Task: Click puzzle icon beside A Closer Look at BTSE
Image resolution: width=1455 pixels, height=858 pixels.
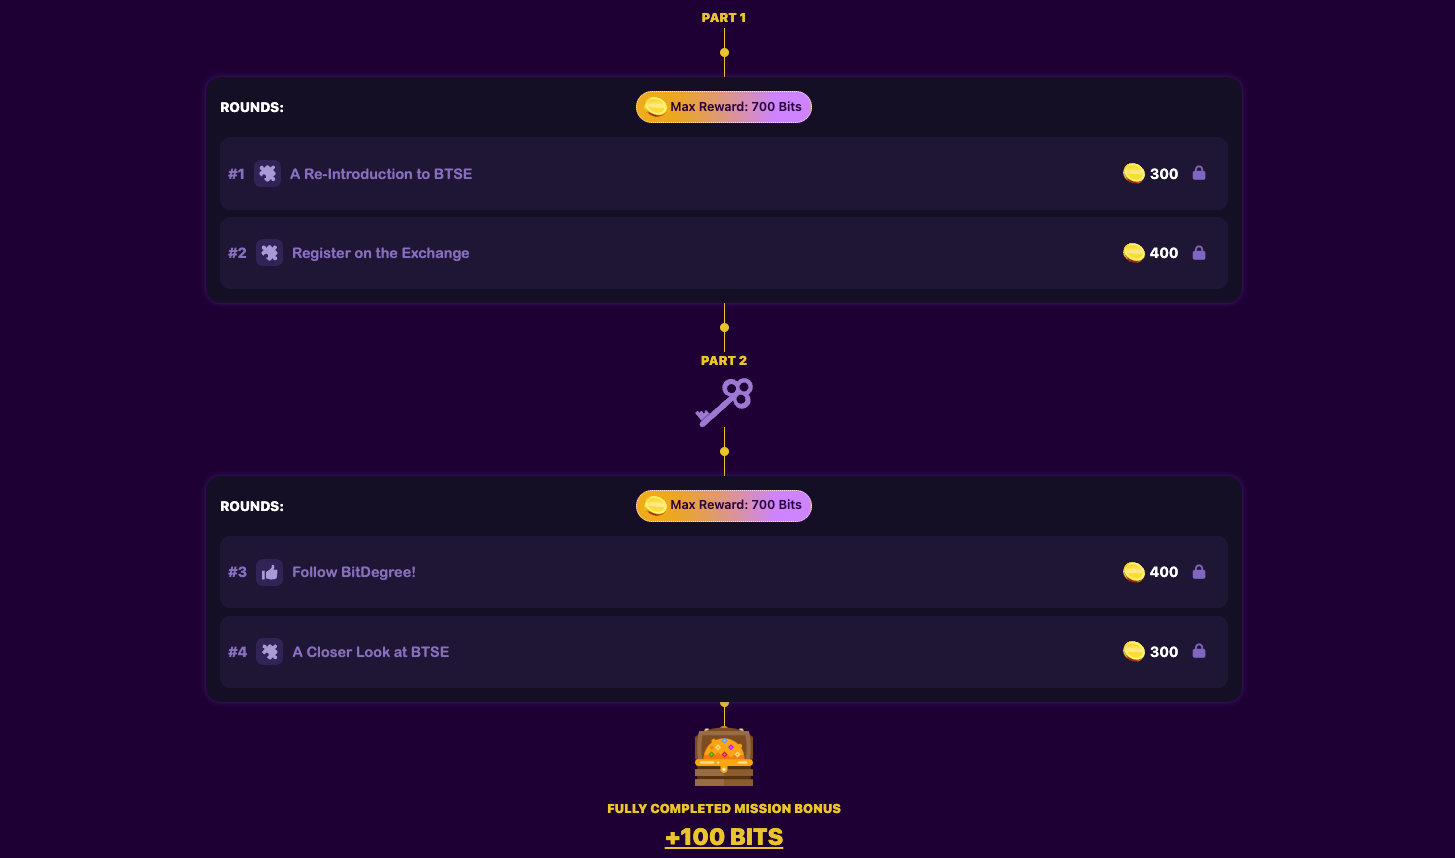Action: 269,652
